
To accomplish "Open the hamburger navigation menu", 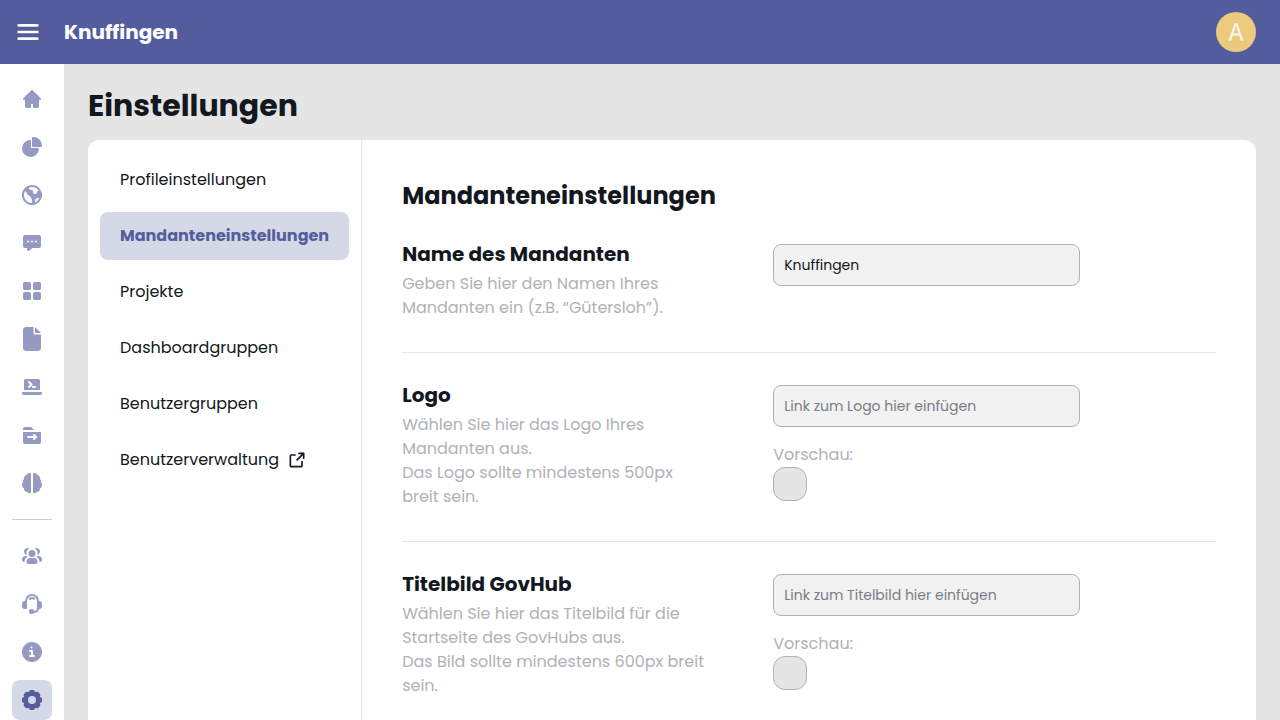I will coord(28,32).
